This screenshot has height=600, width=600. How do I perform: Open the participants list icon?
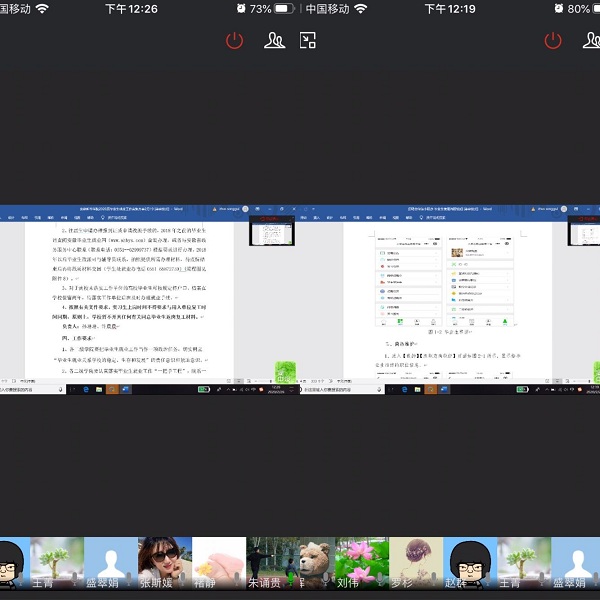pos(273,40)
